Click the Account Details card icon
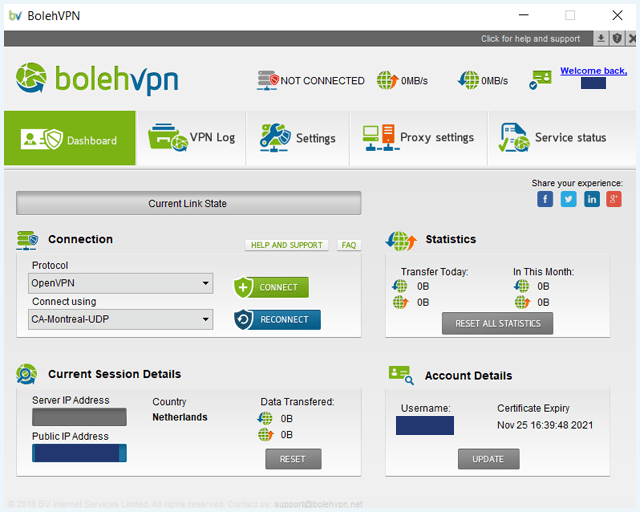640x512 pixels. click(401, 375)
